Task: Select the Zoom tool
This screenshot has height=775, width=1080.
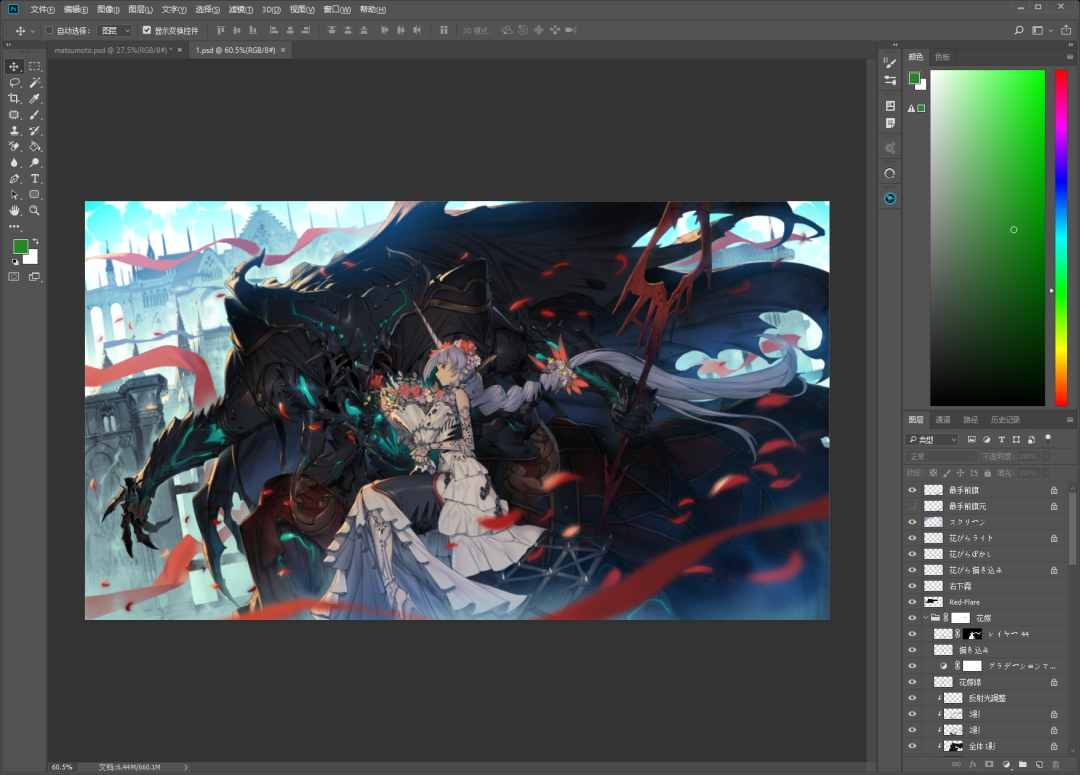Action: (x=34, y=211)
